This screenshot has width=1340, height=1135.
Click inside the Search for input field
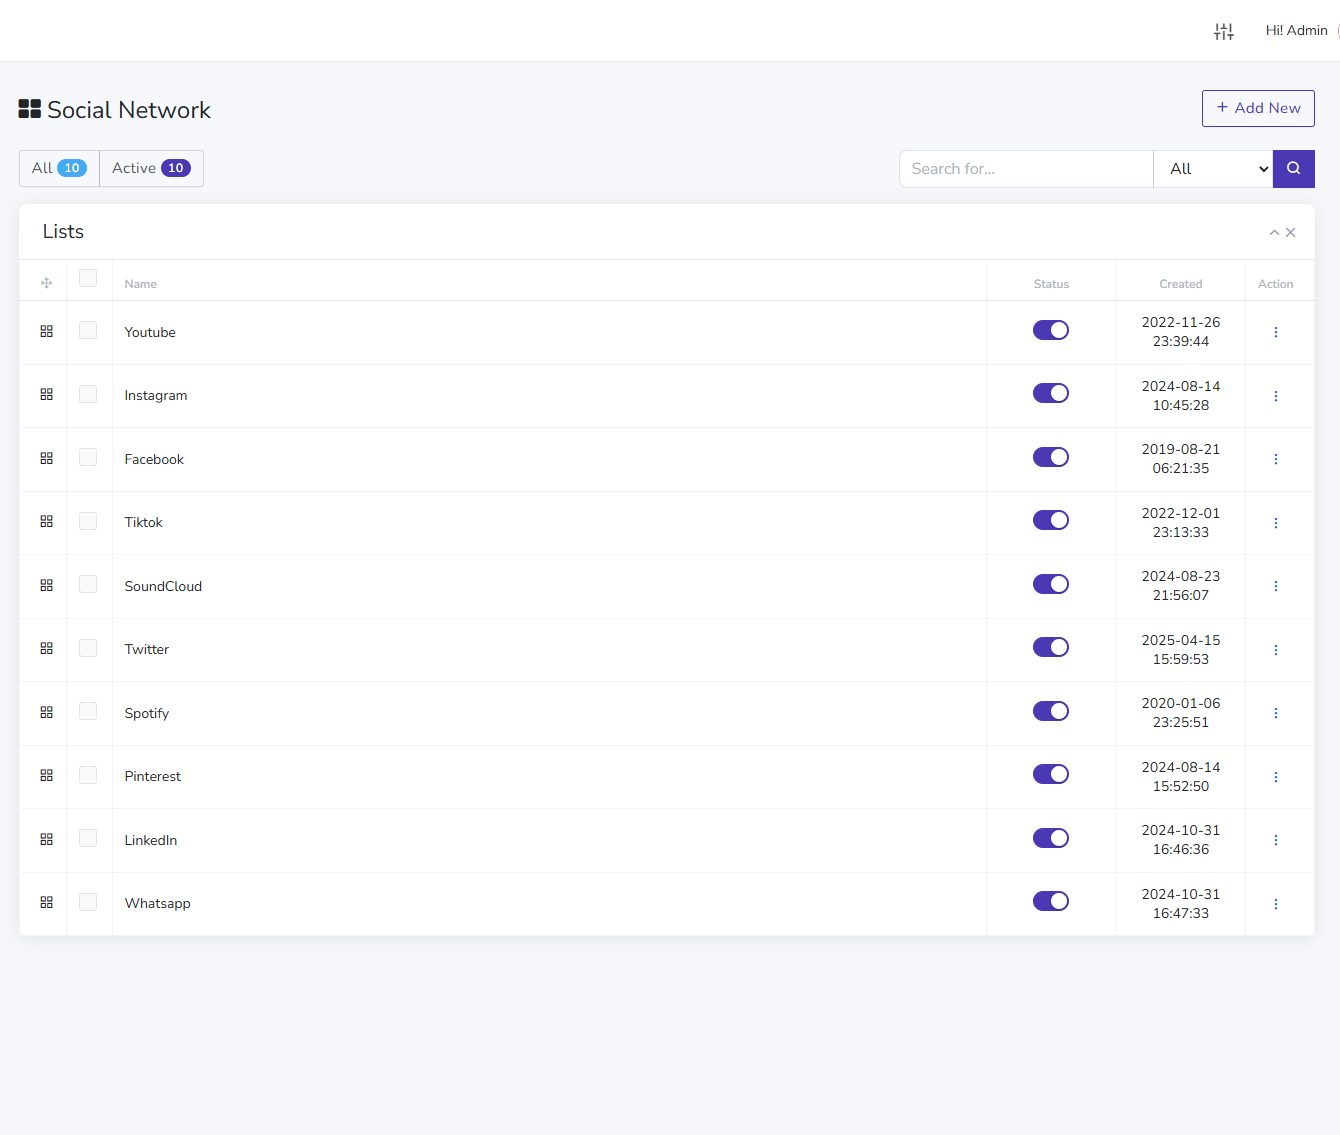[1025, 168]
